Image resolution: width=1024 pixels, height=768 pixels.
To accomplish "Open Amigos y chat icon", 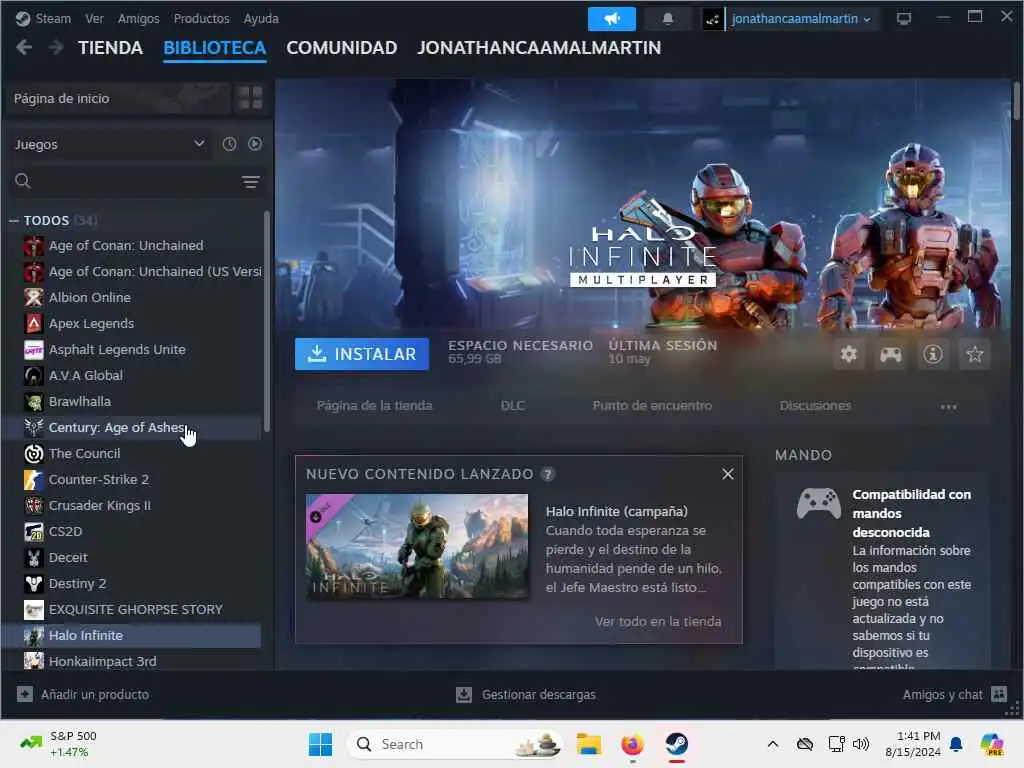I will (999, 694).
